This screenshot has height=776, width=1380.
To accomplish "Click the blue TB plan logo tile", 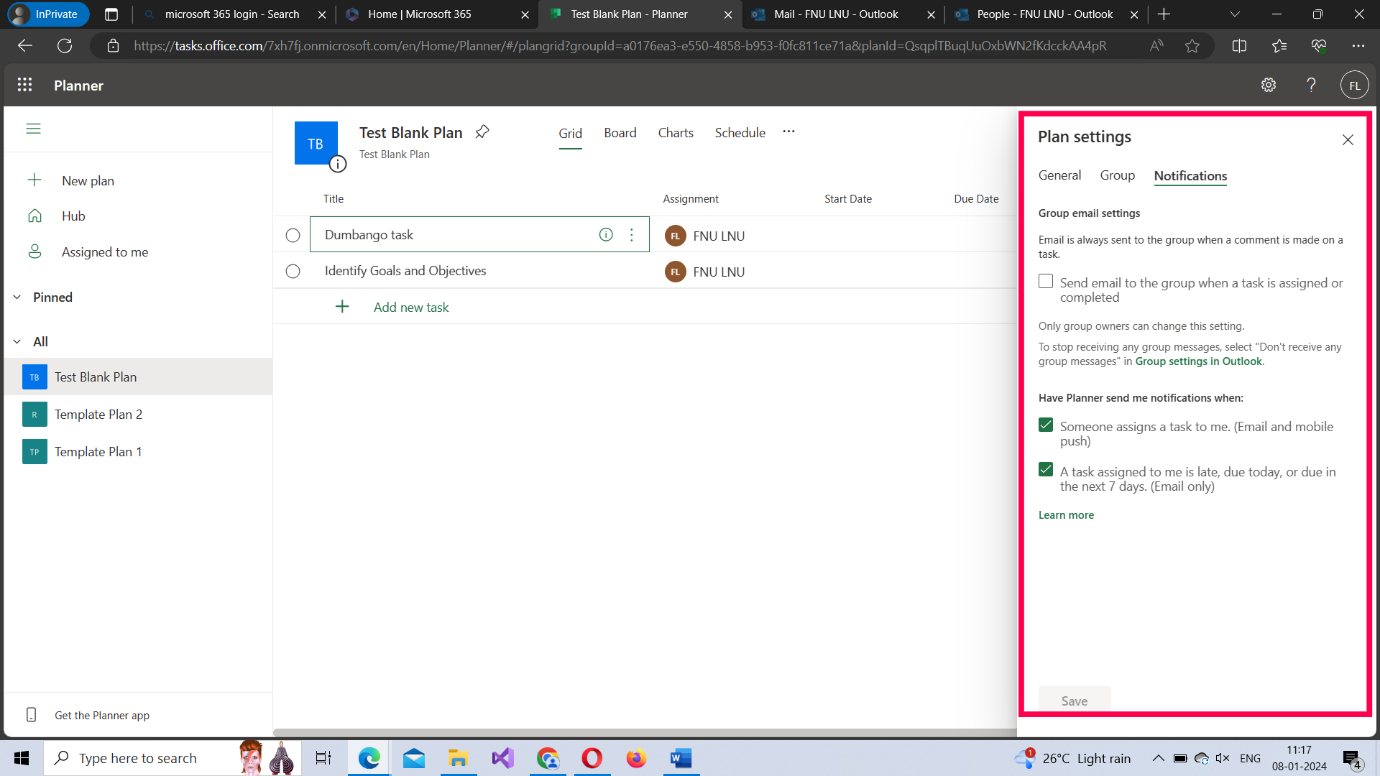I will point(316,143).
